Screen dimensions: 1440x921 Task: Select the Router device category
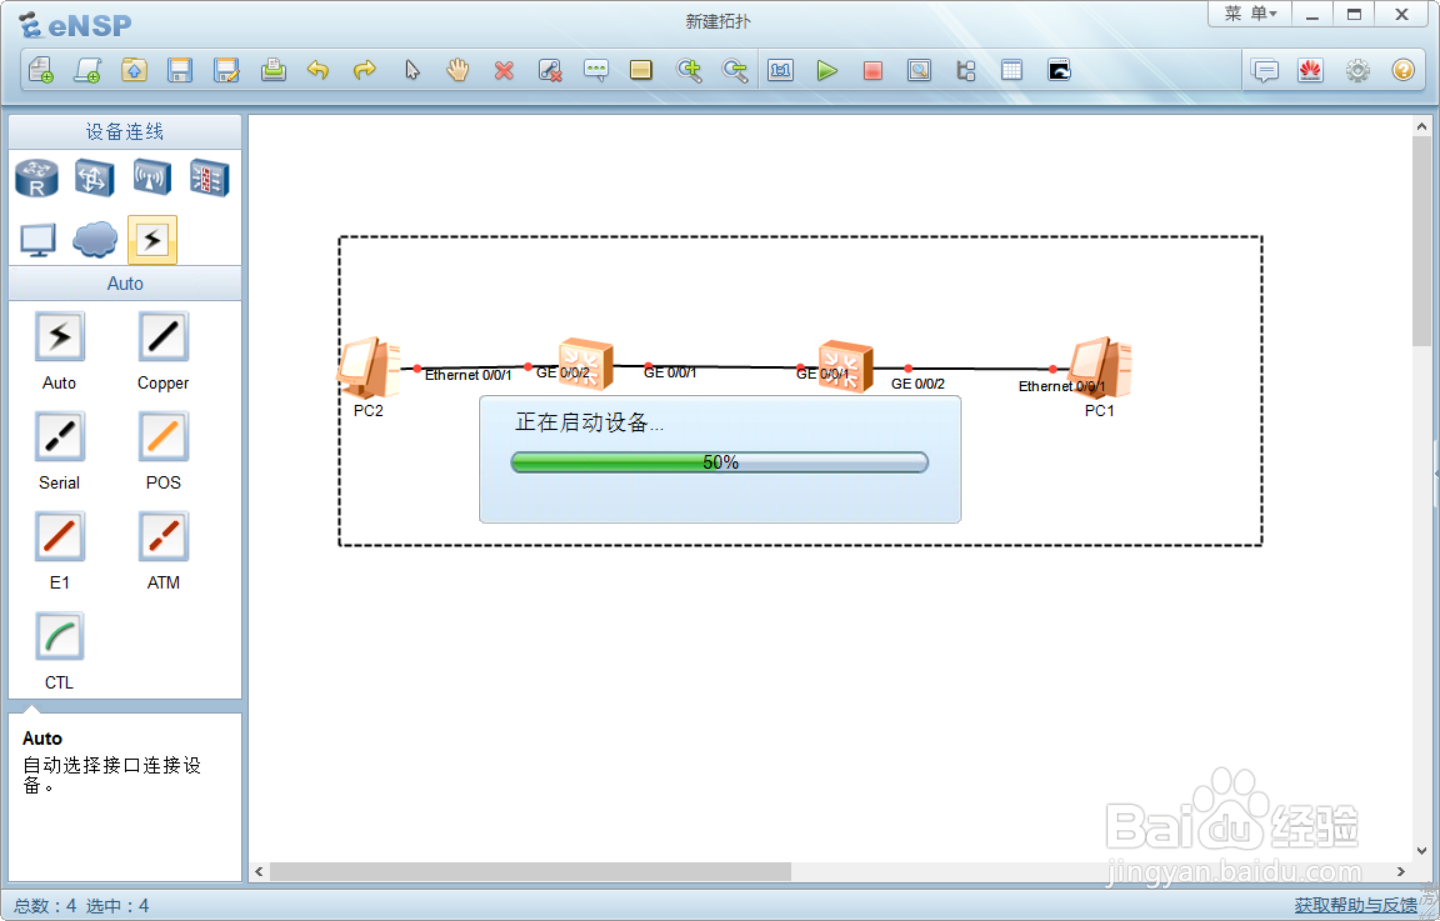pyautogui.click(x=37, y=178)
